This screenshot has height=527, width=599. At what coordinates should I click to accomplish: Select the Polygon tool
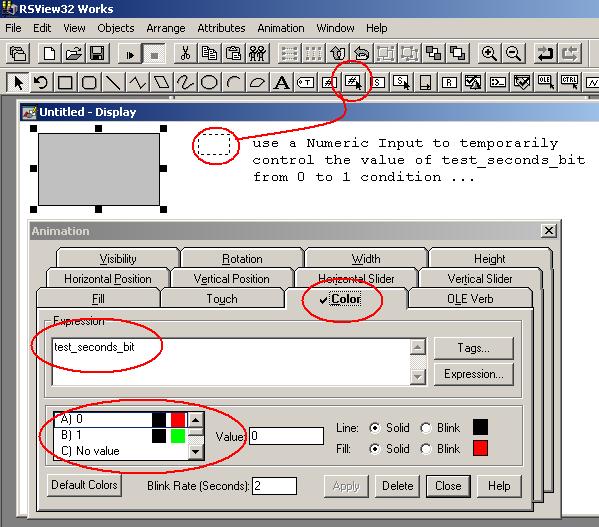tap(161, 82)
